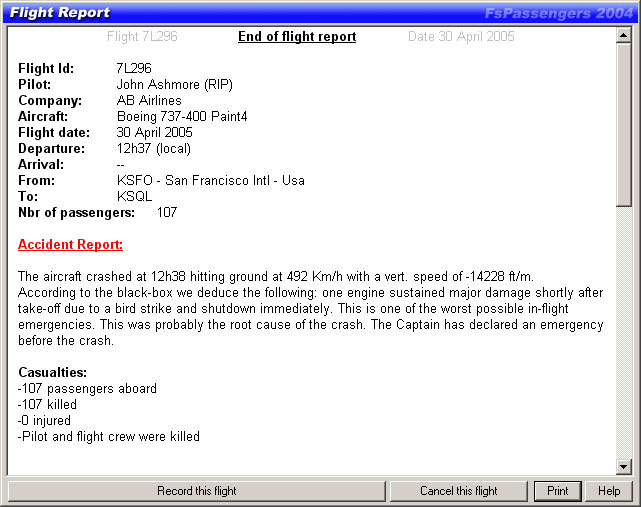Click the aircraft Boeing 737-400 Paint4

(x=182, y=117)
